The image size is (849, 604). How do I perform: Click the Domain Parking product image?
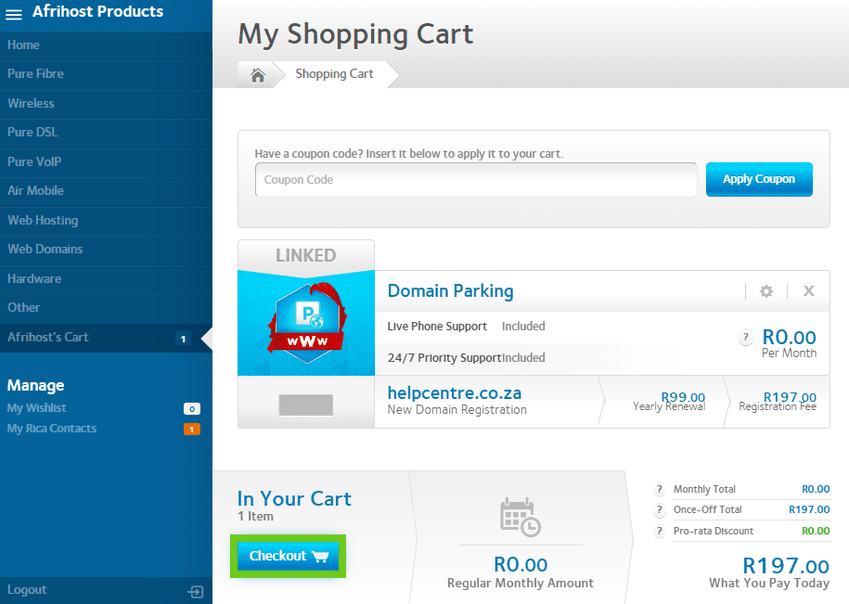(305, 322)
